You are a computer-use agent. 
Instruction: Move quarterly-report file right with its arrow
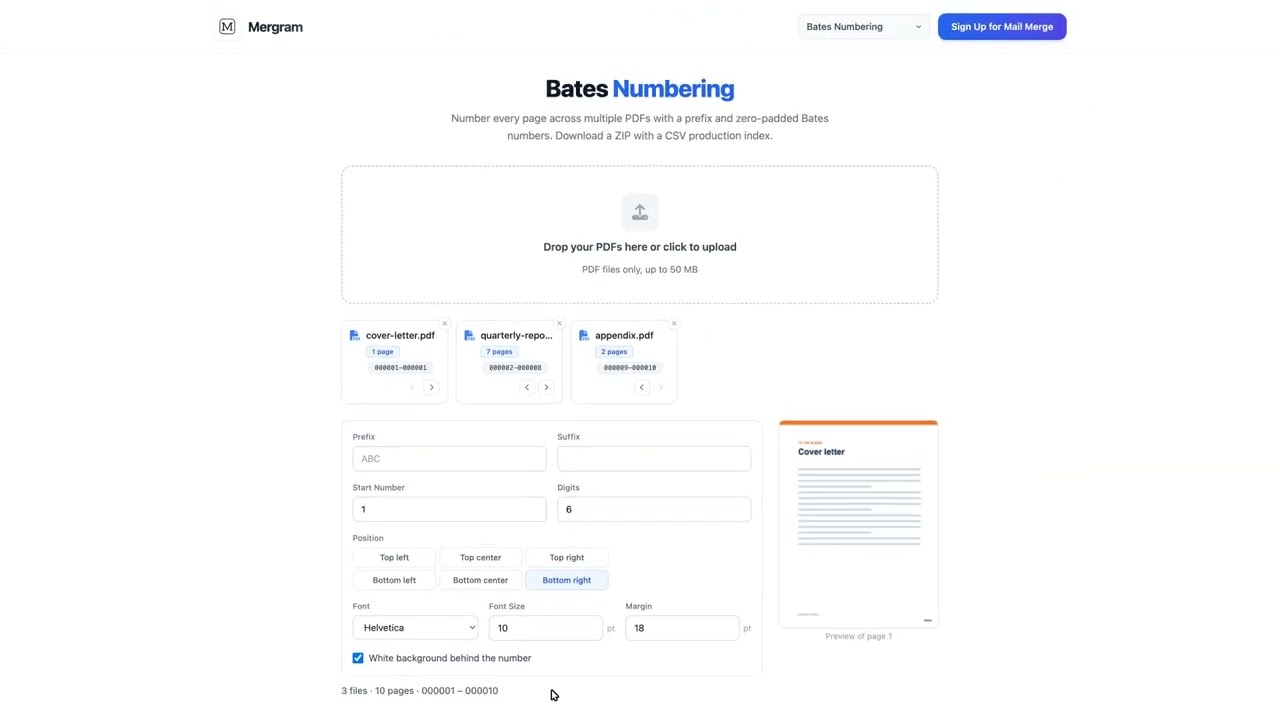tap(546, 387)
